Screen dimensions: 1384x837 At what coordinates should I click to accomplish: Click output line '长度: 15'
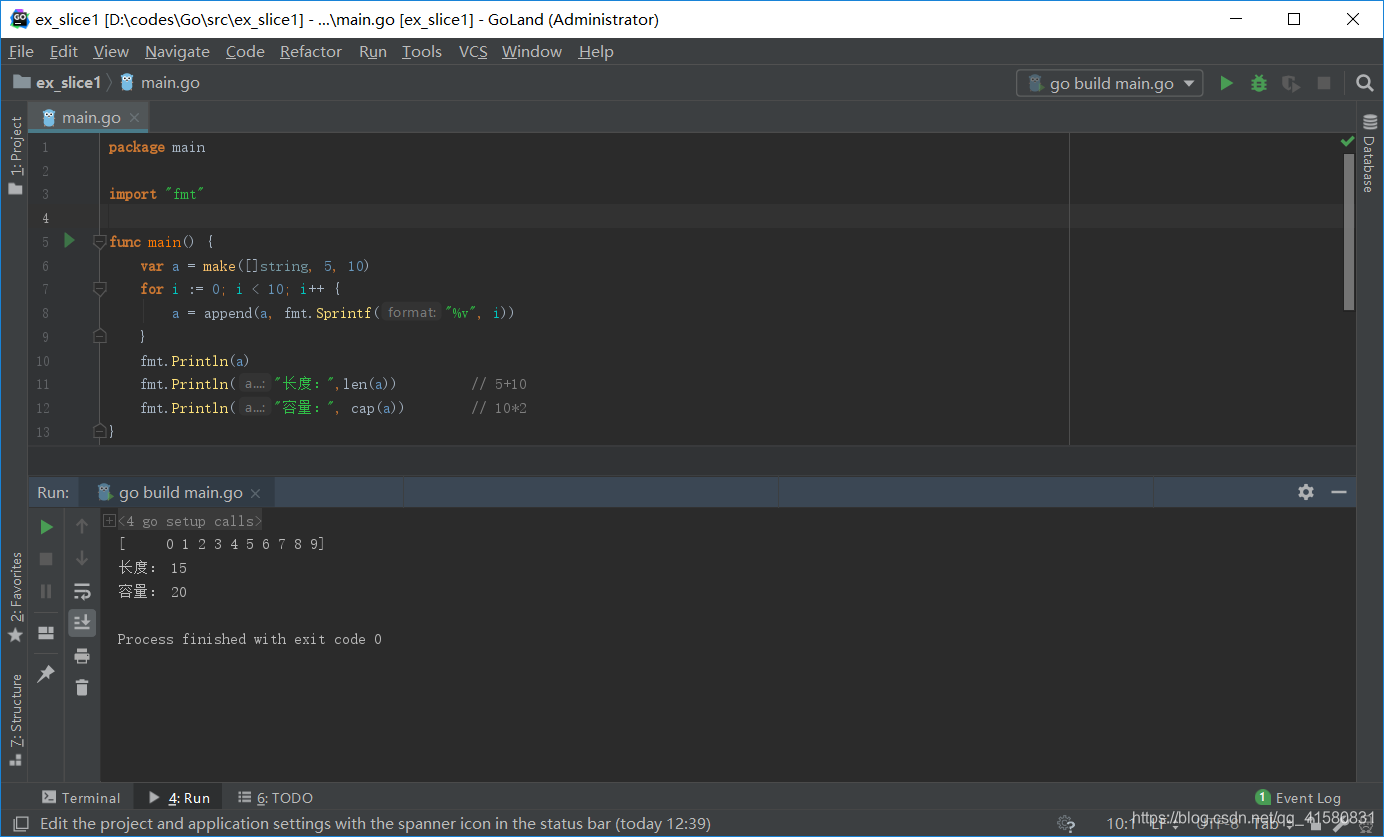(152, 568)
